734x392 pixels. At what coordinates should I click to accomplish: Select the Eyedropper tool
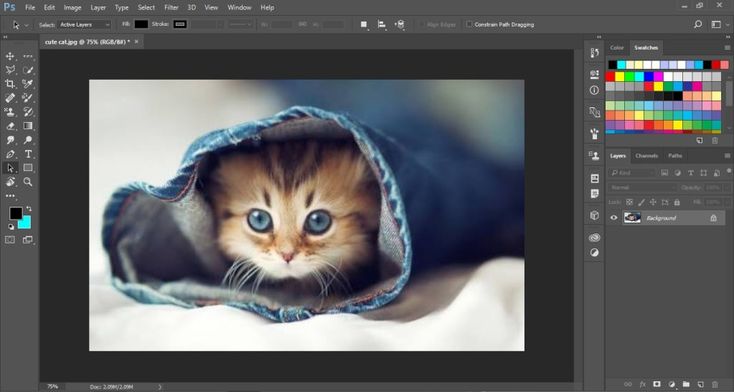pos(28,84)
